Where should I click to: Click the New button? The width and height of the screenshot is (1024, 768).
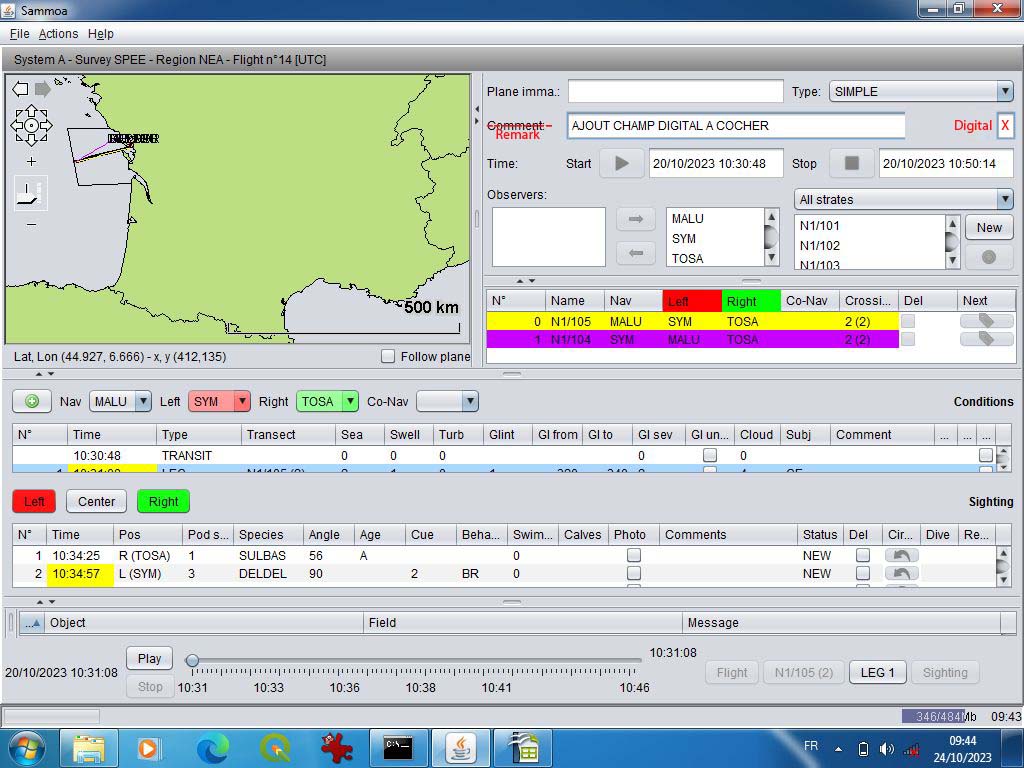coord(989,227)
